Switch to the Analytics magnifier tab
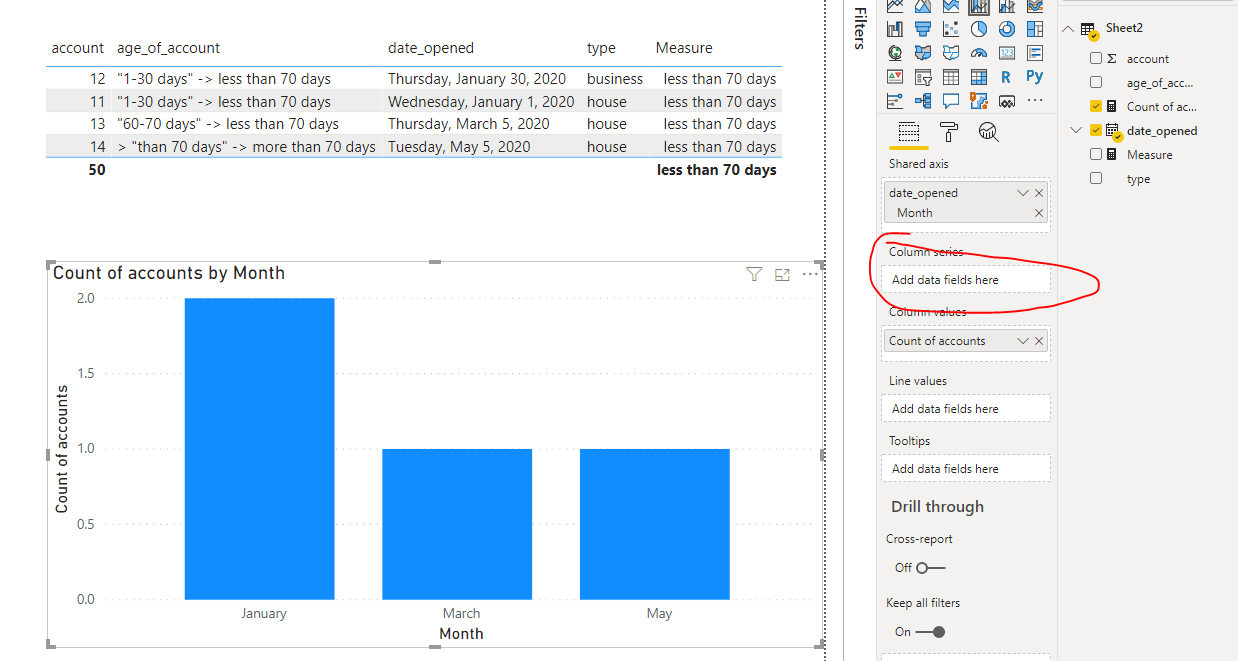 988,132
